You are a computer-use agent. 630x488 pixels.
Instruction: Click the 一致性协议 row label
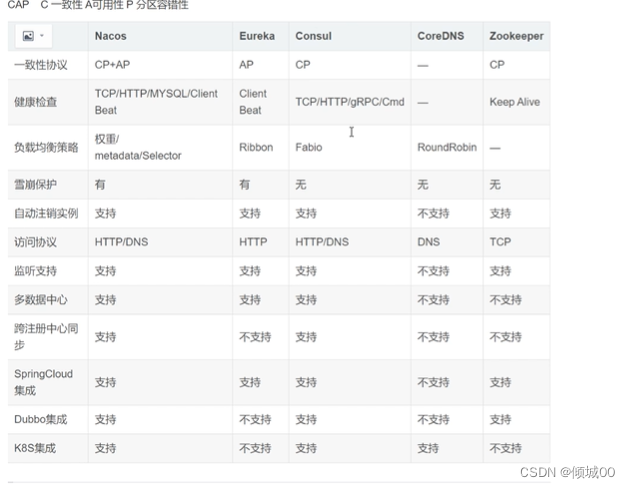(41, 65)
